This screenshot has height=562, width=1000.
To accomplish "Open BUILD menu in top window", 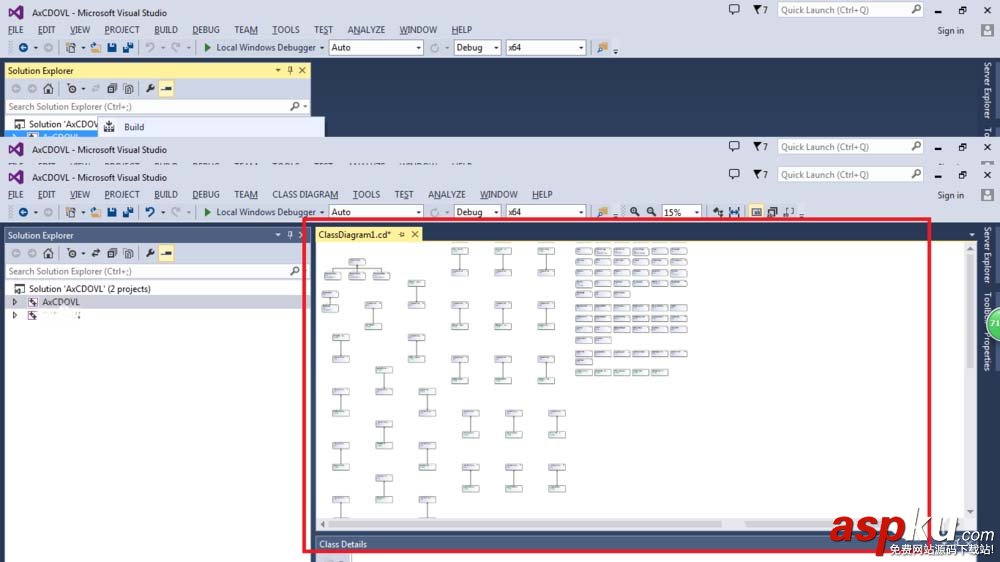I will [x=166, y=30].
